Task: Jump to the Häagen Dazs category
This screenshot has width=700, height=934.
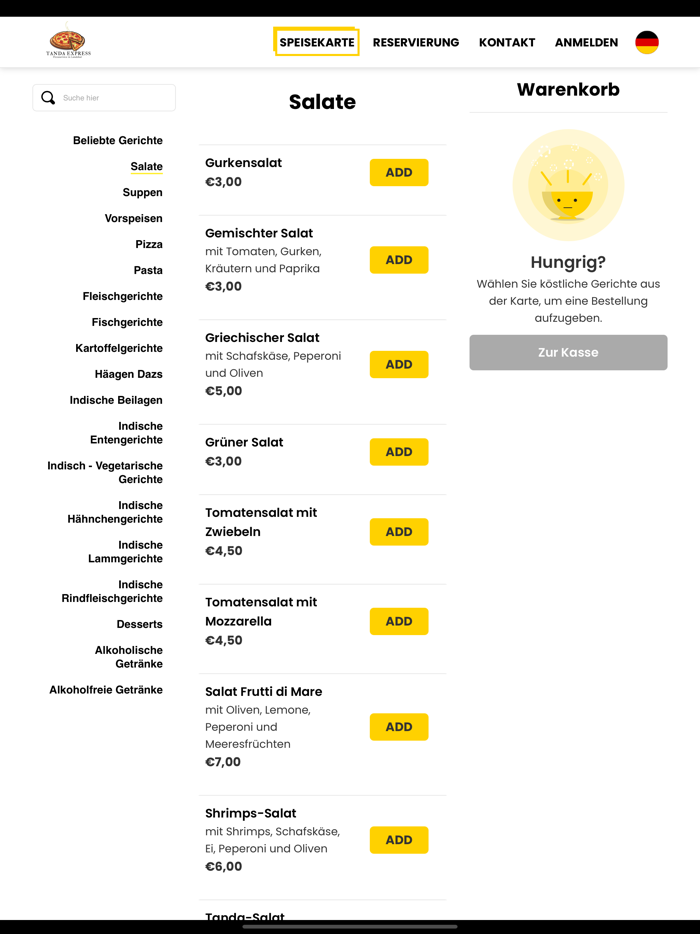Action: (129, 374)
